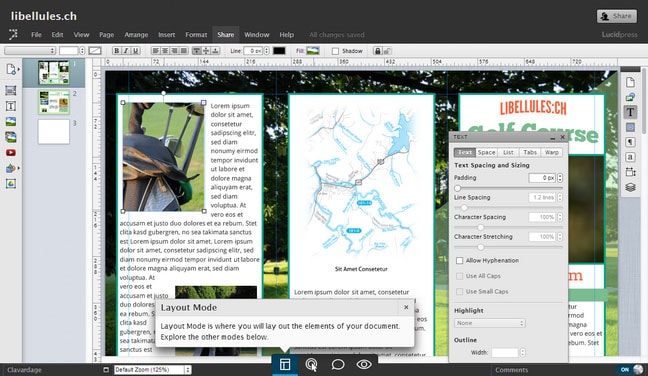Open the add page icon in left sidebar

pos(11,69)
